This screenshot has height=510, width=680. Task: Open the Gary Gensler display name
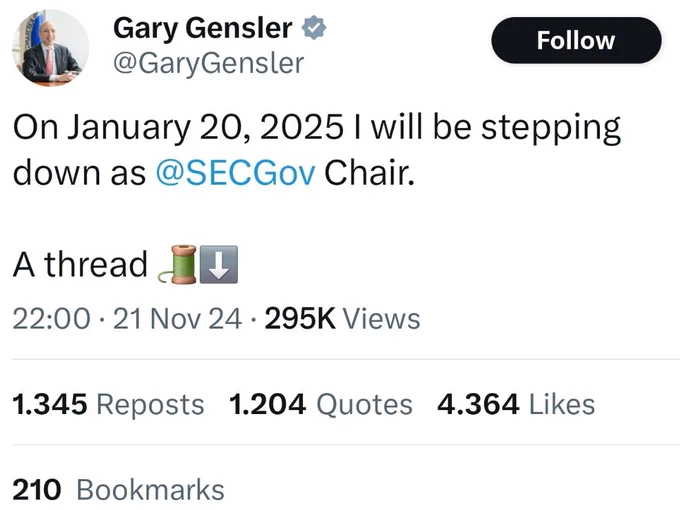[203, 28]
